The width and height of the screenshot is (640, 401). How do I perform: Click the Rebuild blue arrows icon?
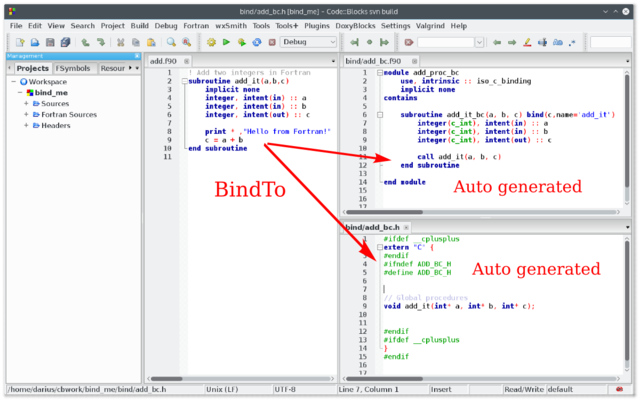tap(257, 42)
